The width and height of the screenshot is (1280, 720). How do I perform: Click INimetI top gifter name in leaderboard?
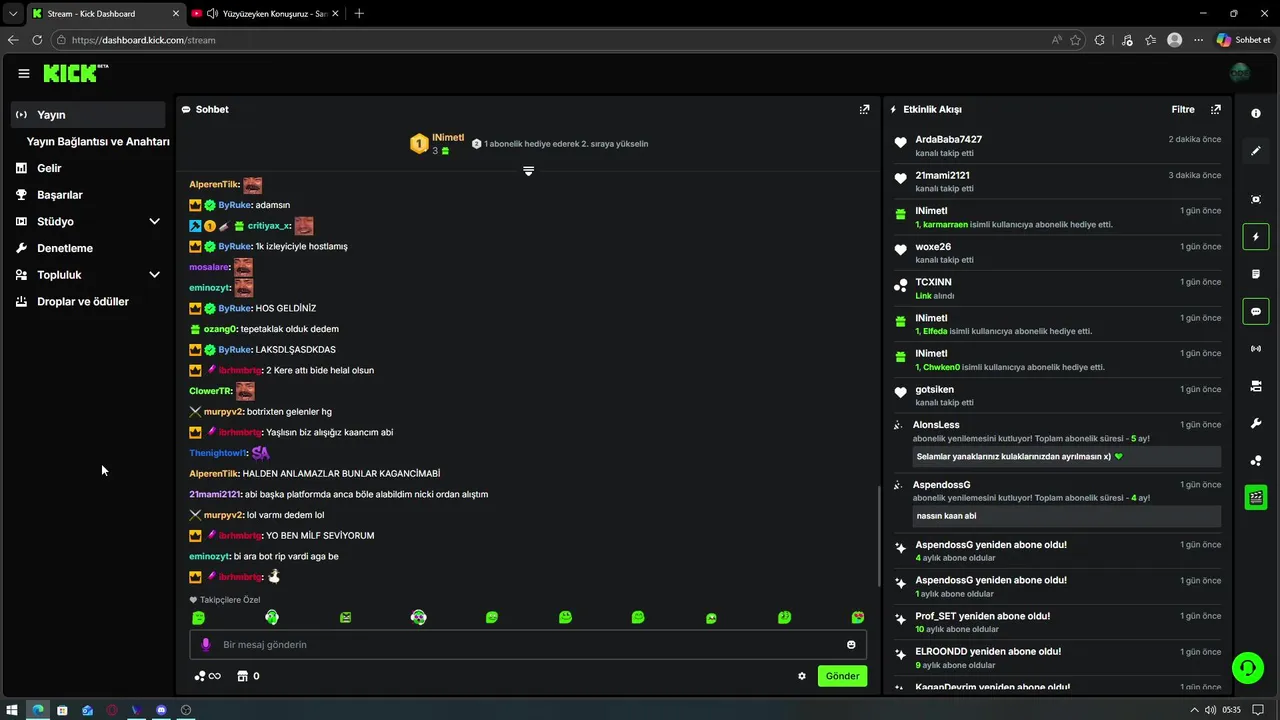coord(448,138)
